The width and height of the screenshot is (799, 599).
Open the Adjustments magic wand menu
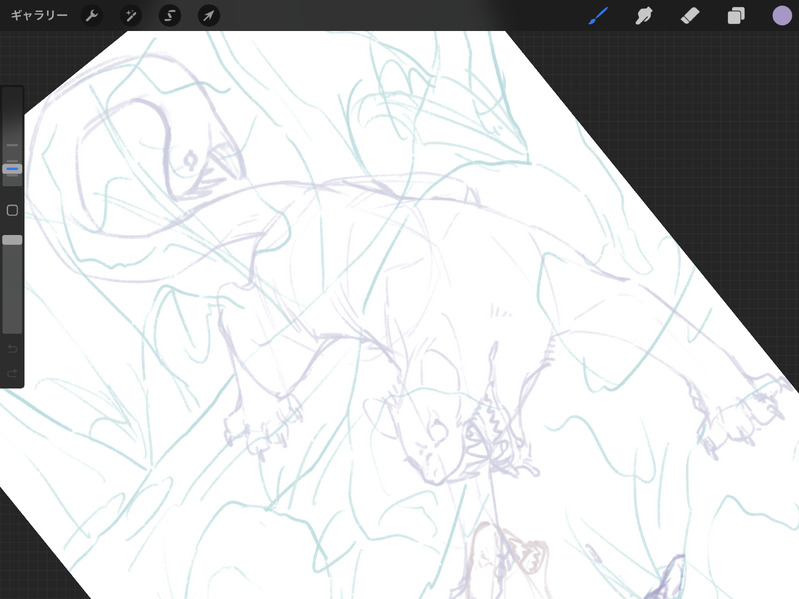[x=131, y=16]
